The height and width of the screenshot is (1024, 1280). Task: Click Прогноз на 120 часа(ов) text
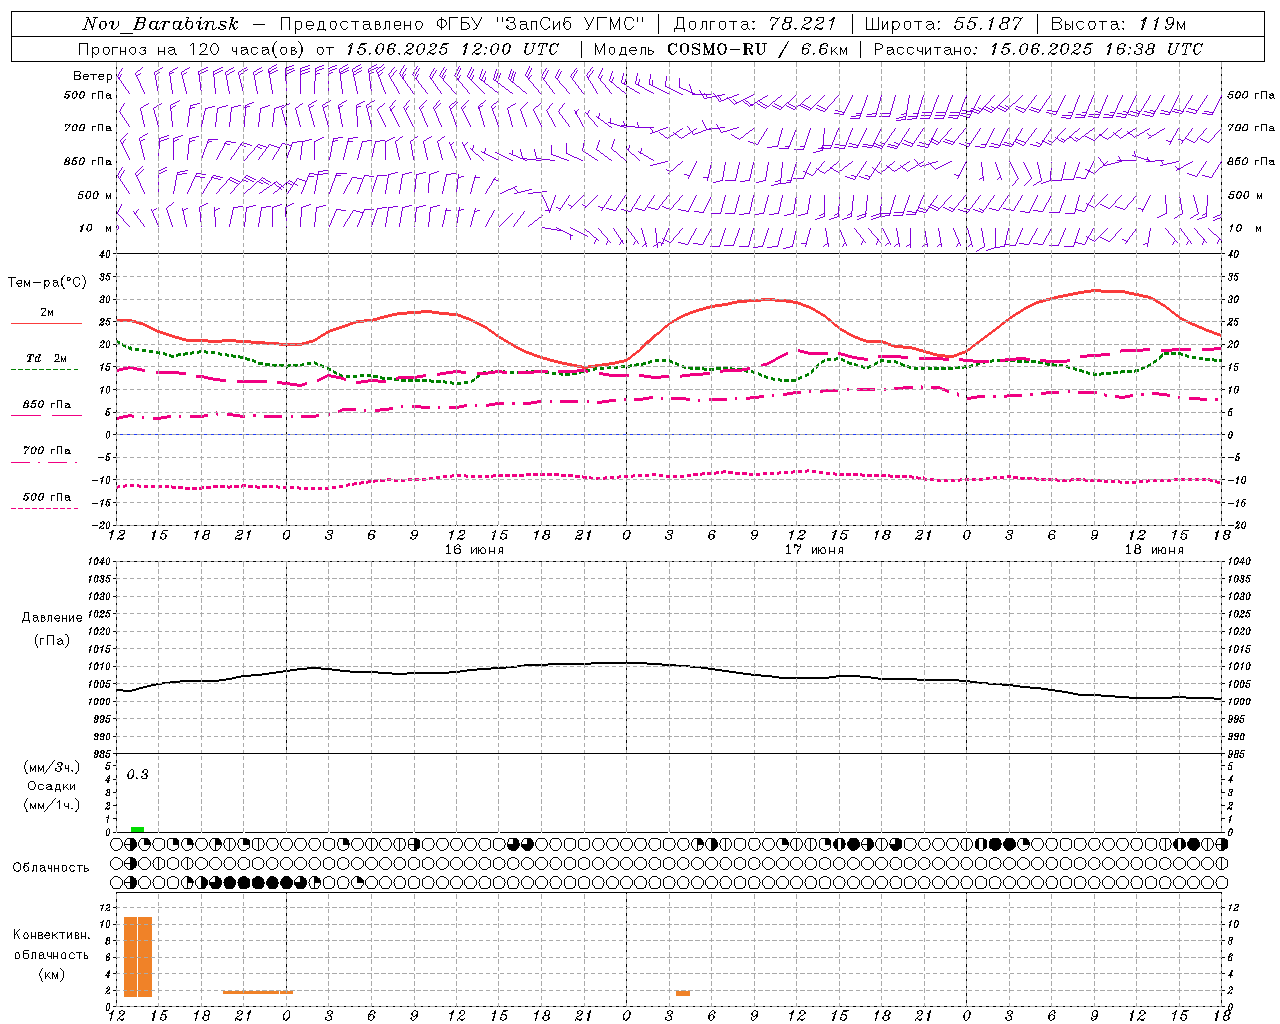coord(193,49)
